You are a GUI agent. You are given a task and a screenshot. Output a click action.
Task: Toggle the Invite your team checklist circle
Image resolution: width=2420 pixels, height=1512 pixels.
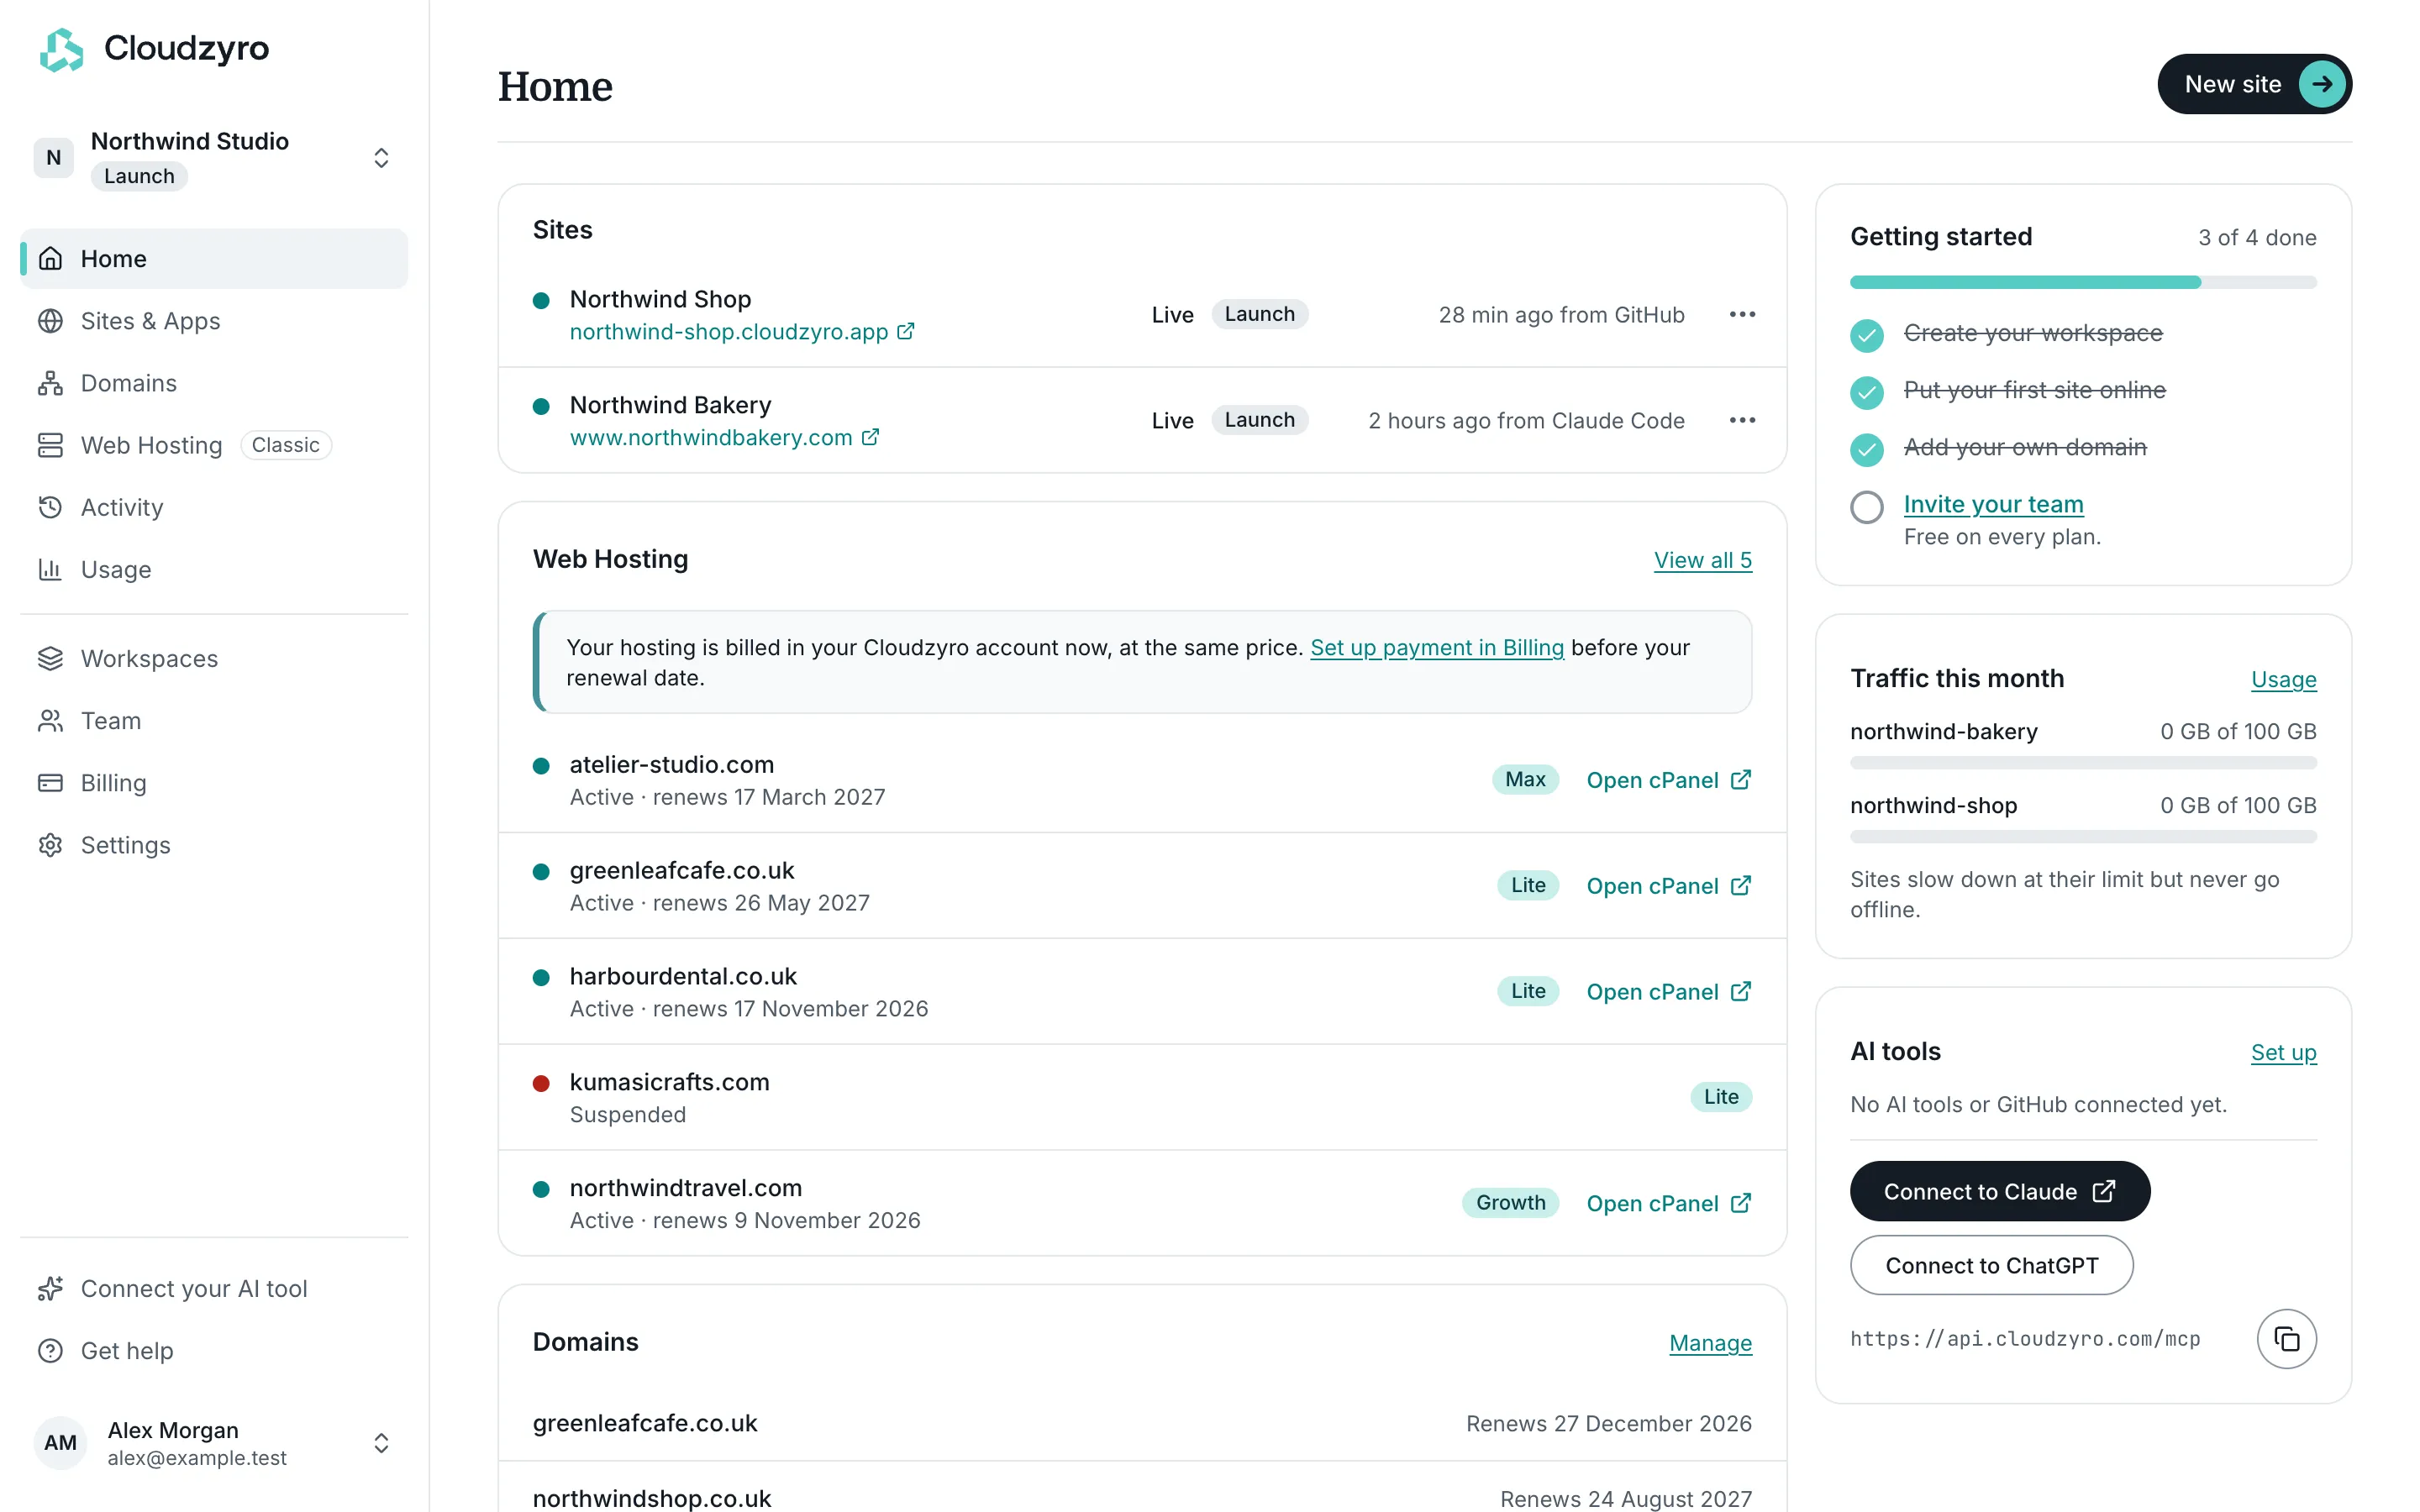click(1866, 507)
